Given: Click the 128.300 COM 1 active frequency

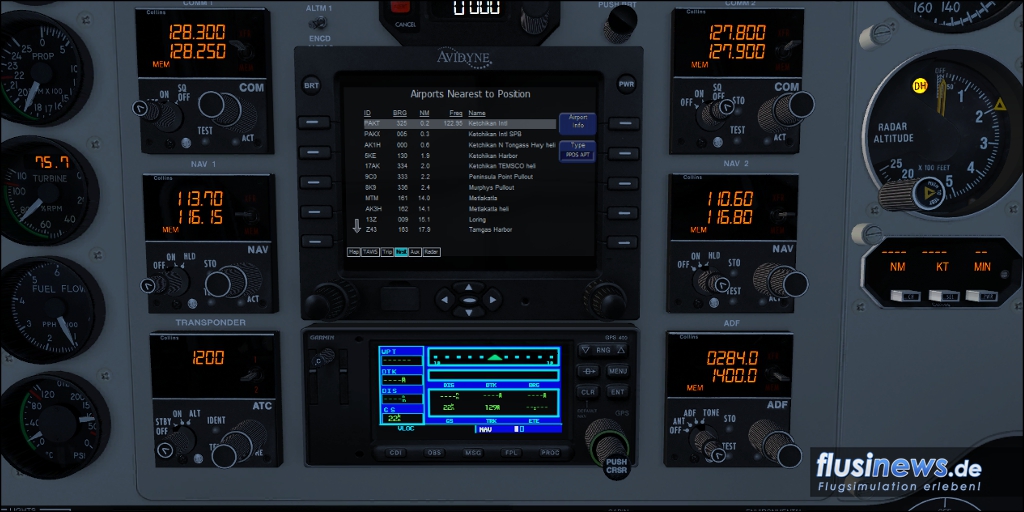Looking at the screenshot, I should (x=197, y=31).
